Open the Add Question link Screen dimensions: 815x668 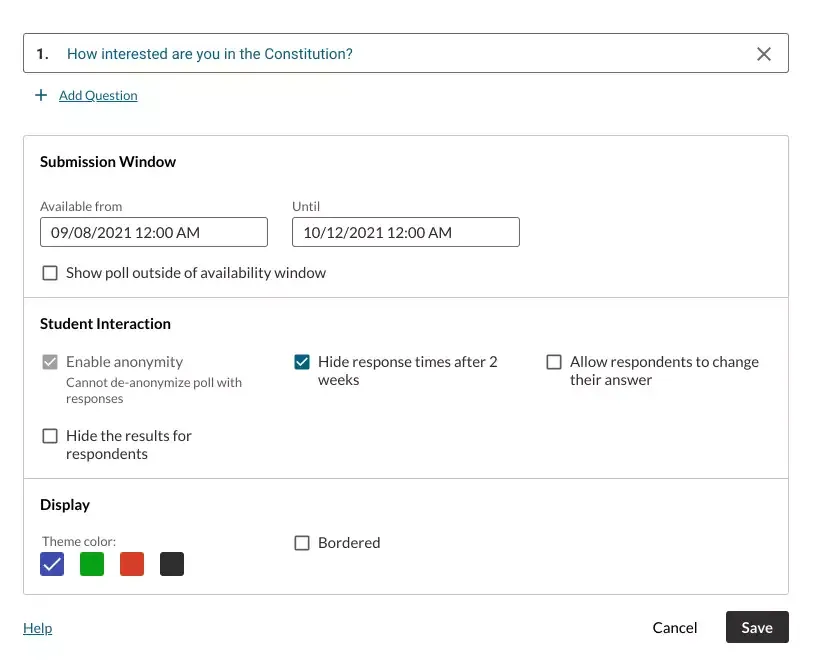click(98, 96)
